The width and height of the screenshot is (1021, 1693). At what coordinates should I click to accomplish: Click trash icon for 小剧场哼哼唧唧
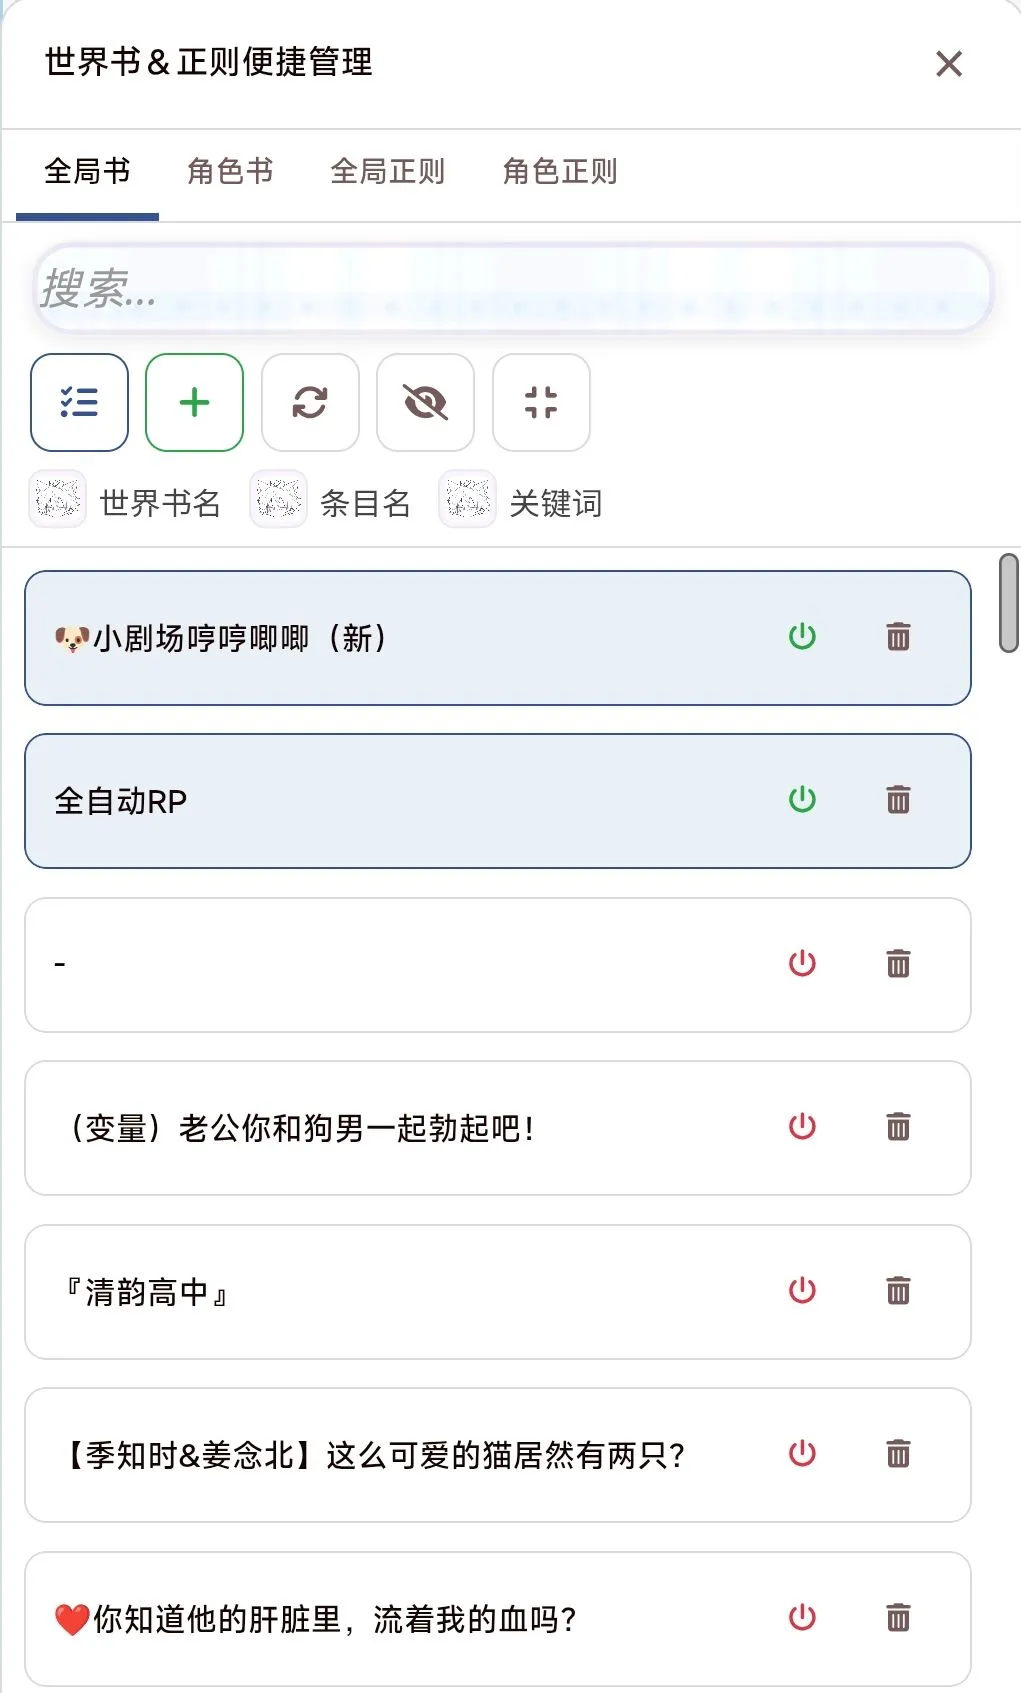(898, 637)
